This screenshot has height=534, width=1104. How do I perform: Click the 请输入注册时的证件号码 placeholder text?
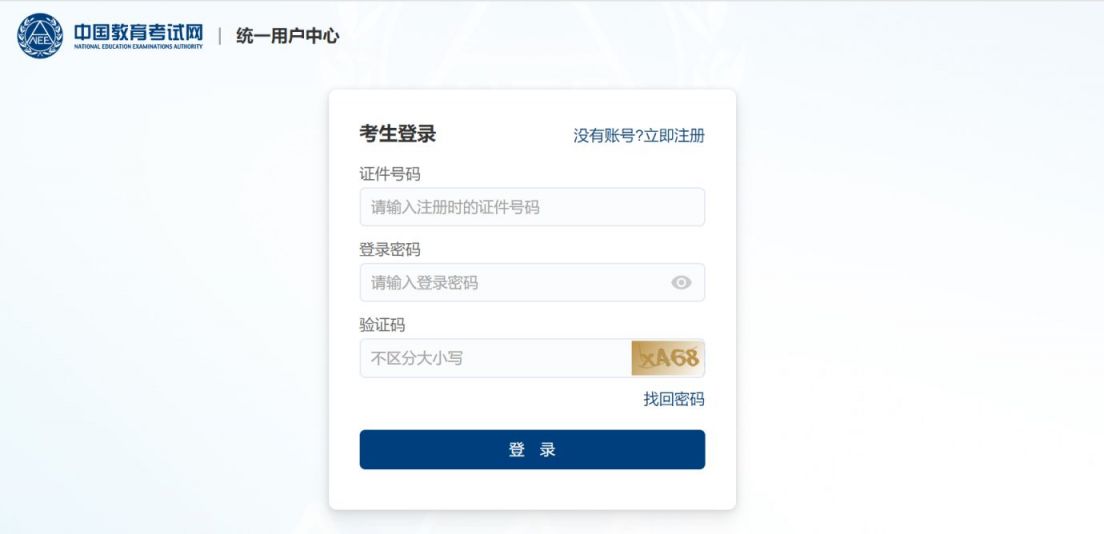pos(456,207)
